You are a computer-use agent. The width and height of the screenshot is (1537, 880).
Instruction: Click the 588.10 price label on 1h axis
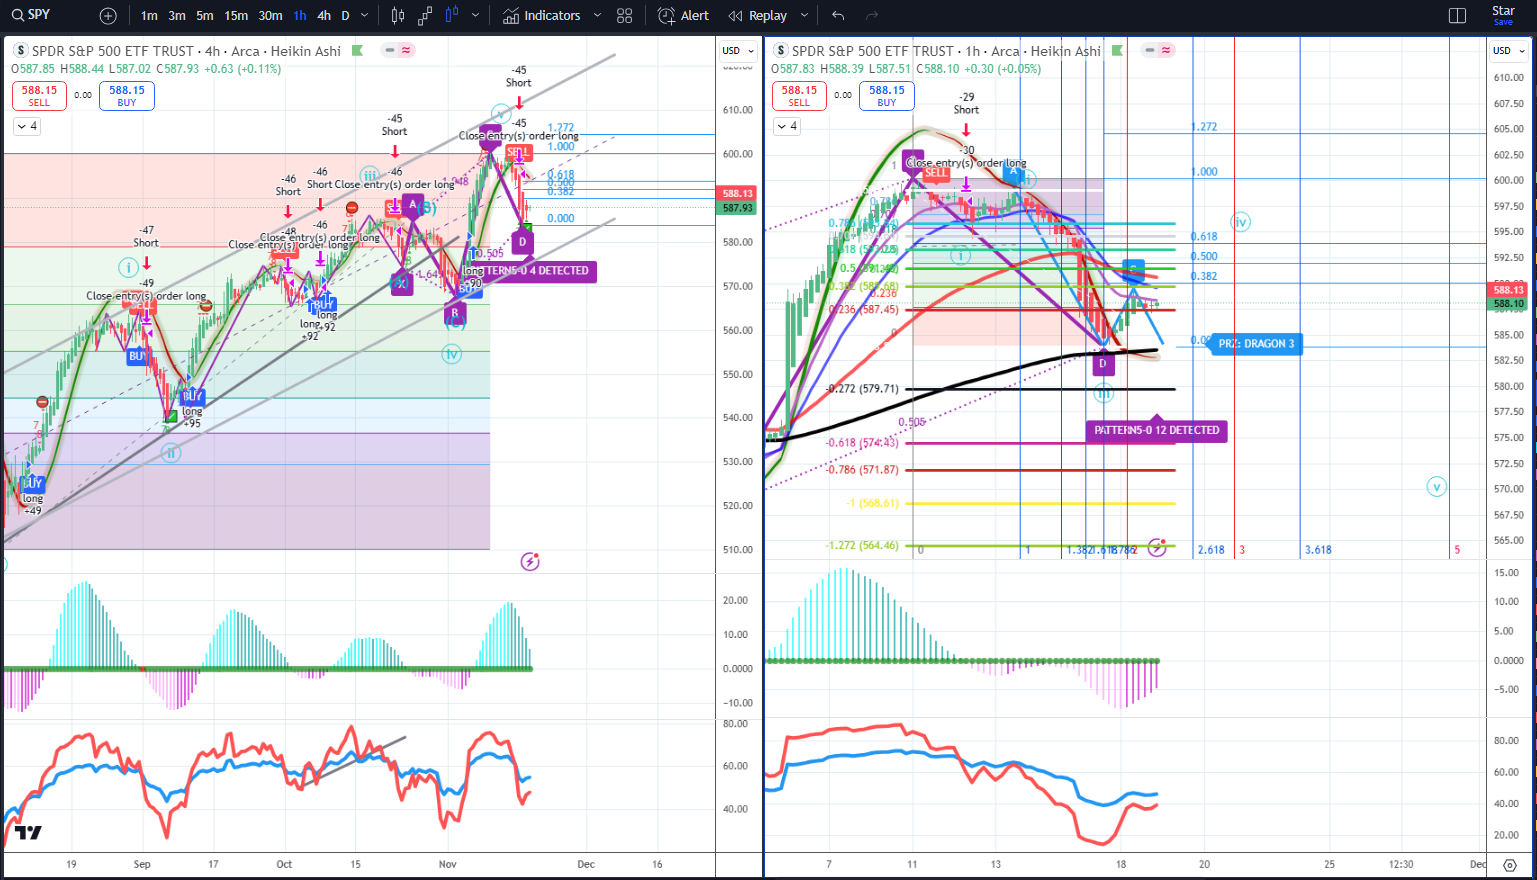point(1508,303)
